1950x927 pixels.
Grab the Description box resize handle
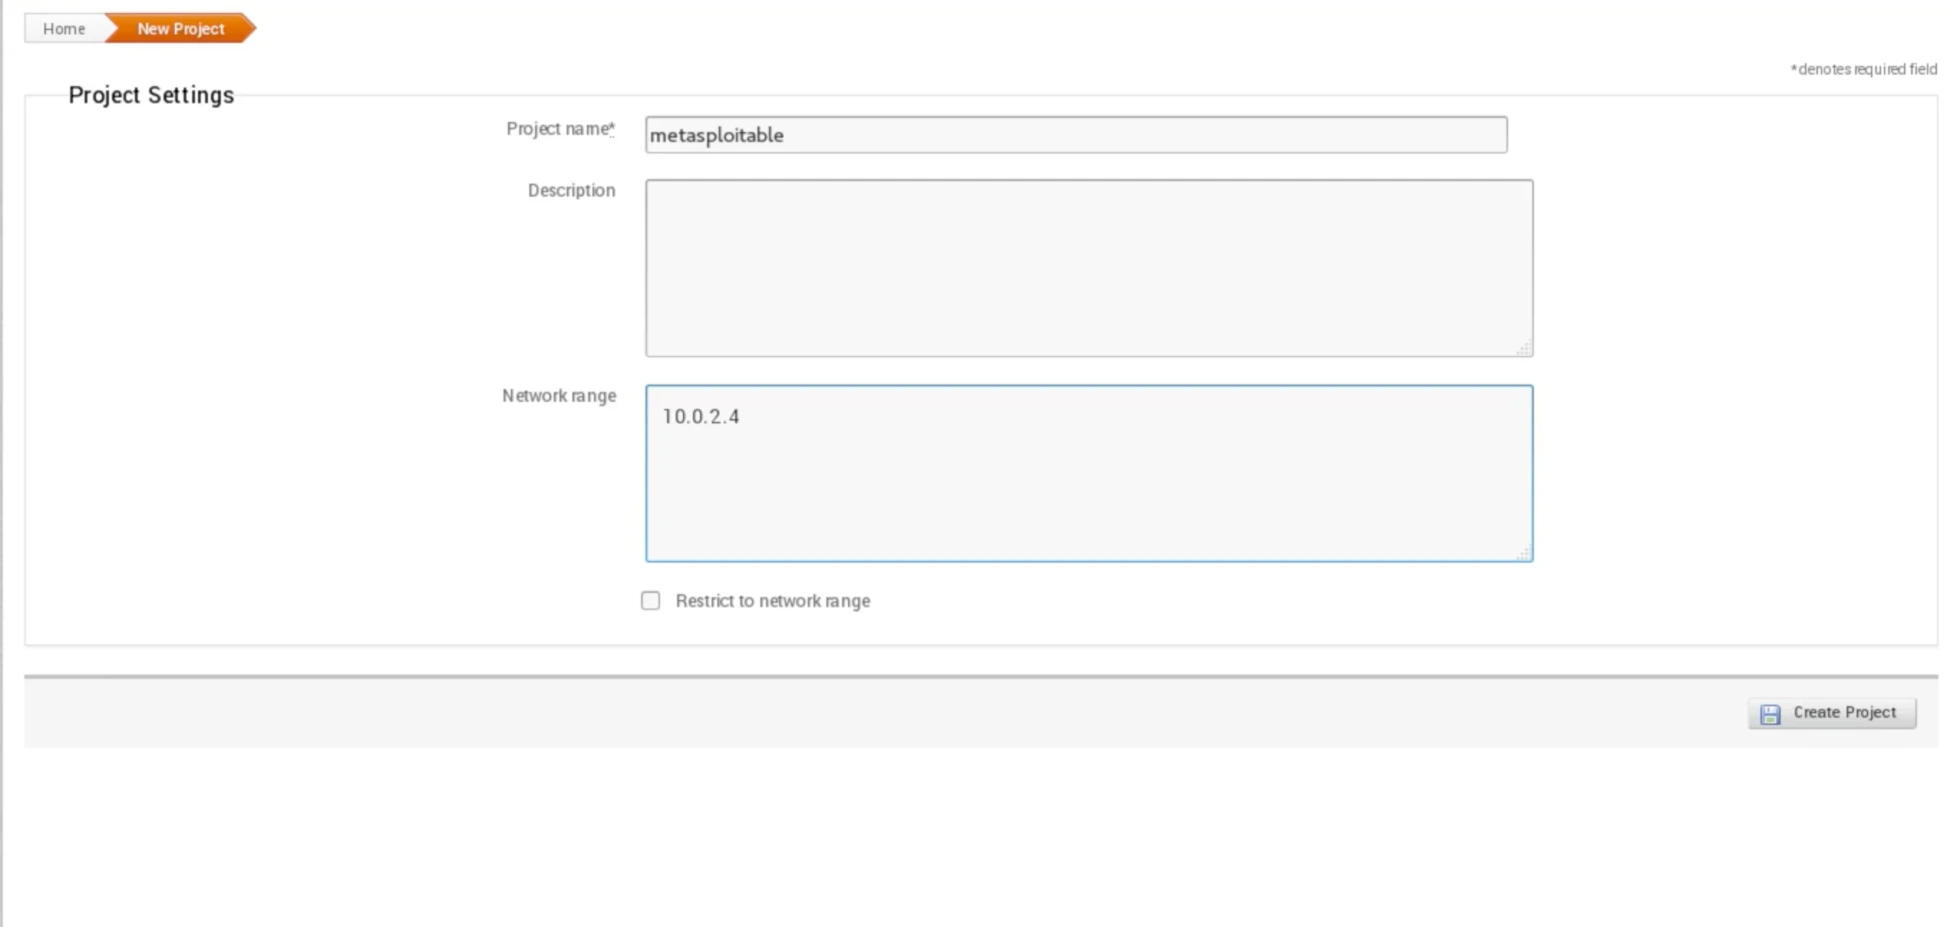coord(1524,348)
